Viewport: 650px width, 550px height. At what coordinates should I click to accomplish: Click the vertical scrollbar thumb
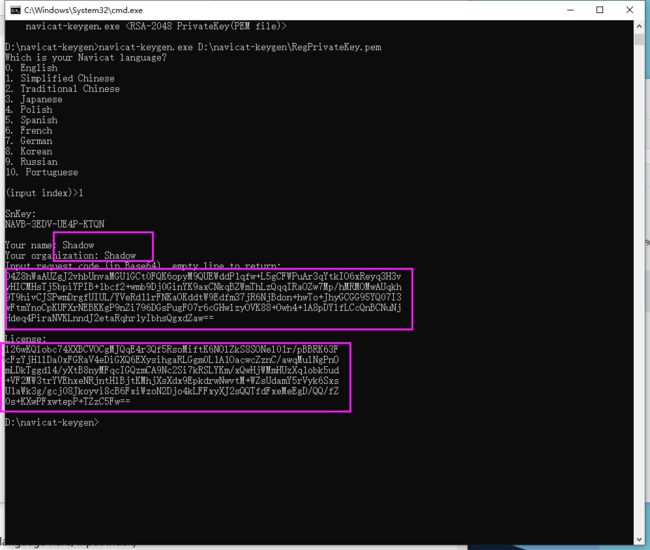pos(638,40)
